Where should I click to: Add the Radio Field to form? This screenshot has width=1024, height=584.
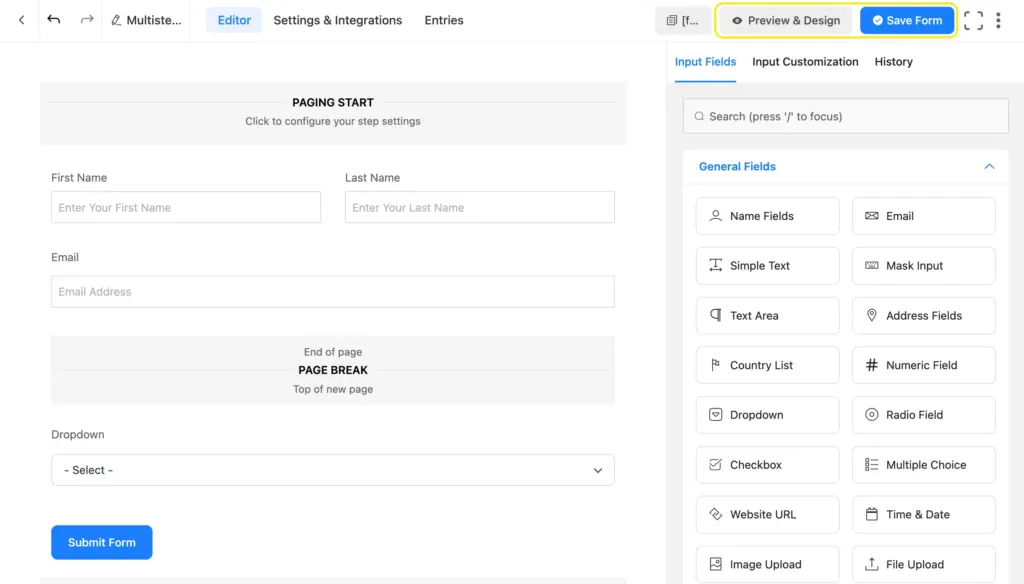click(923, 415)
